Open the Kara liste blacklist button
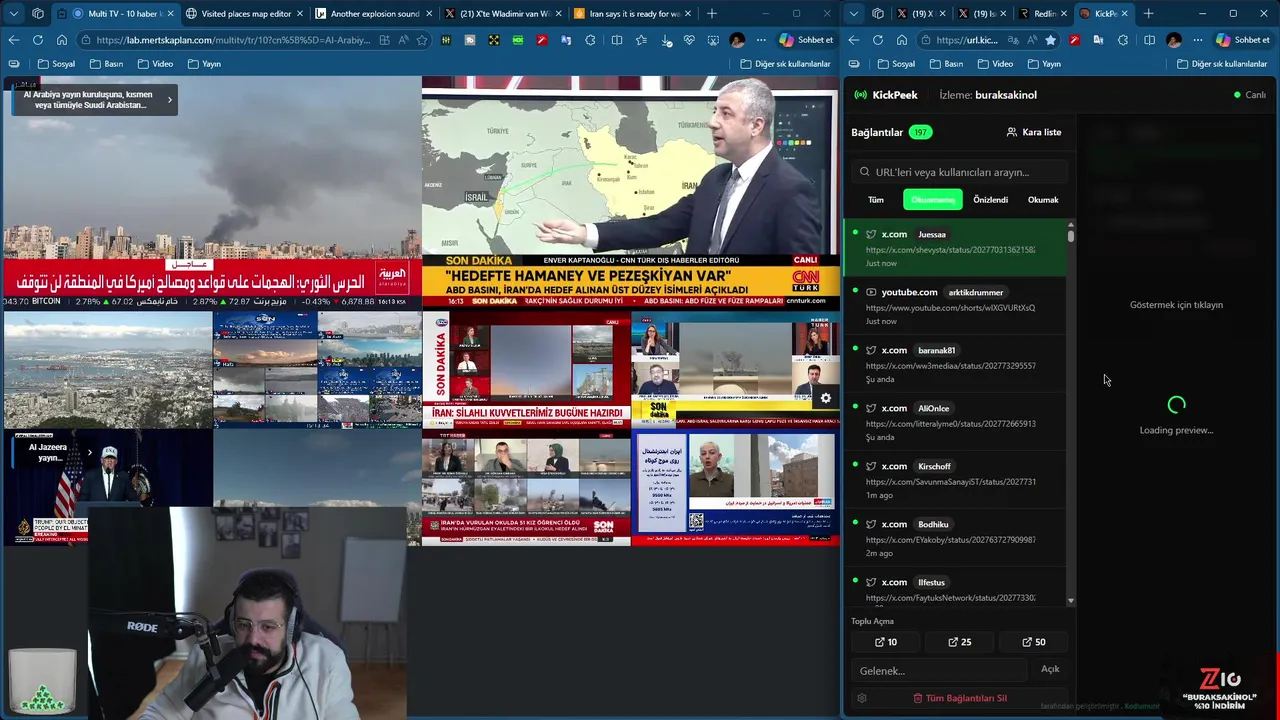 point(1034,132)
